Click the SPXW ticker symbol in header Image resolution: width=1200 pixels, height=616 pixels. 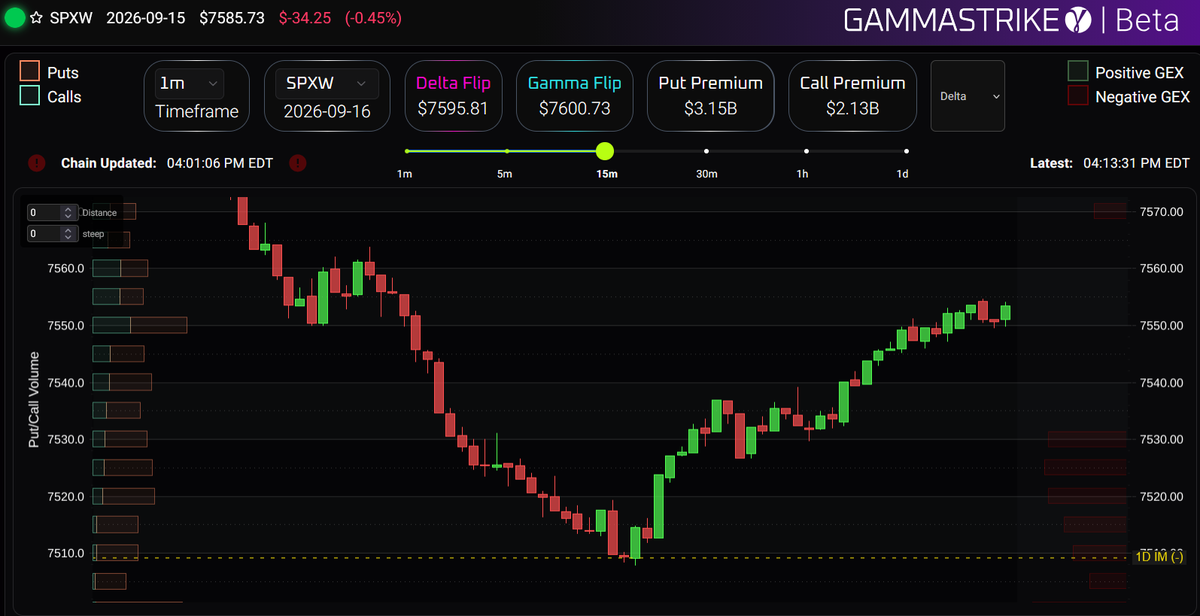point(71,18)
